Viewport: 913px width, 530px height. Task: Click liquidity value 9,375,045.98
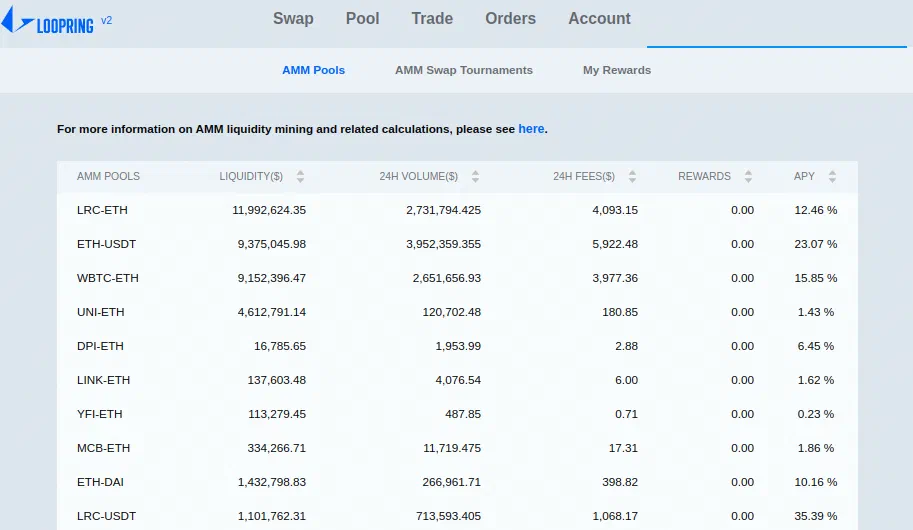pos(271,244)
